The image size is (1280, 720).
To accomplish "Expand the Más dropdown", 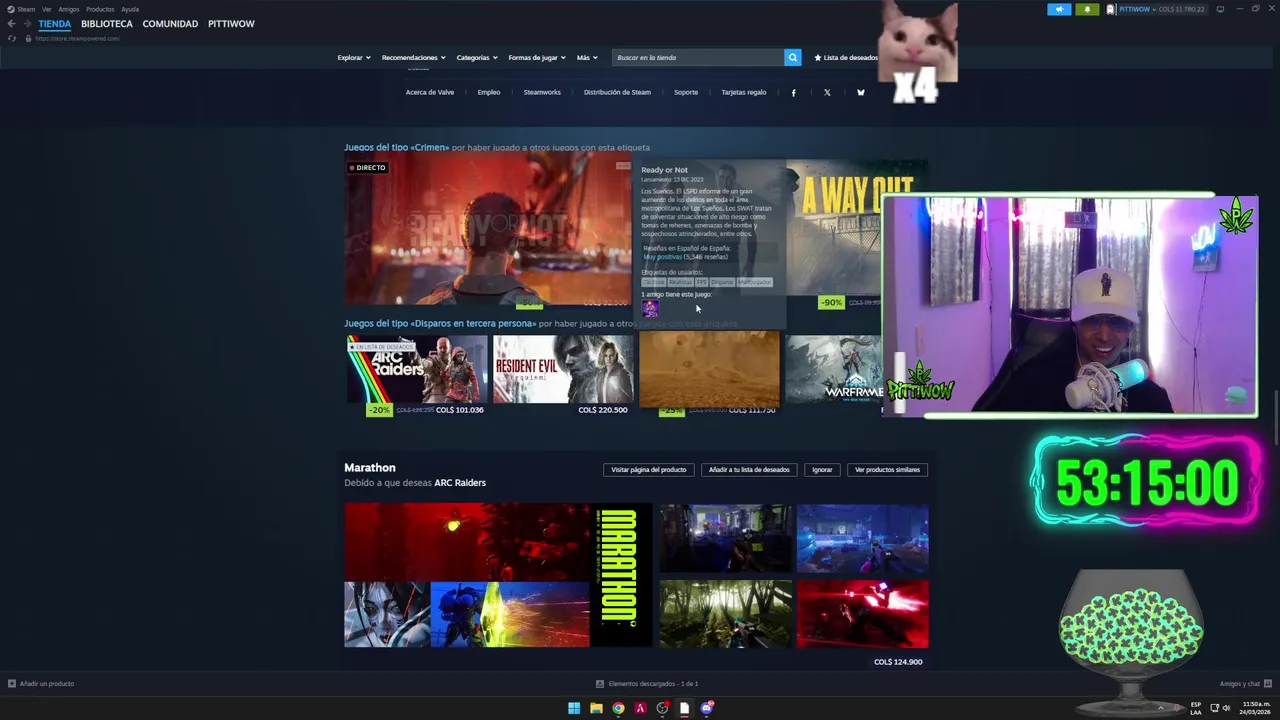I will coord(587,57).
